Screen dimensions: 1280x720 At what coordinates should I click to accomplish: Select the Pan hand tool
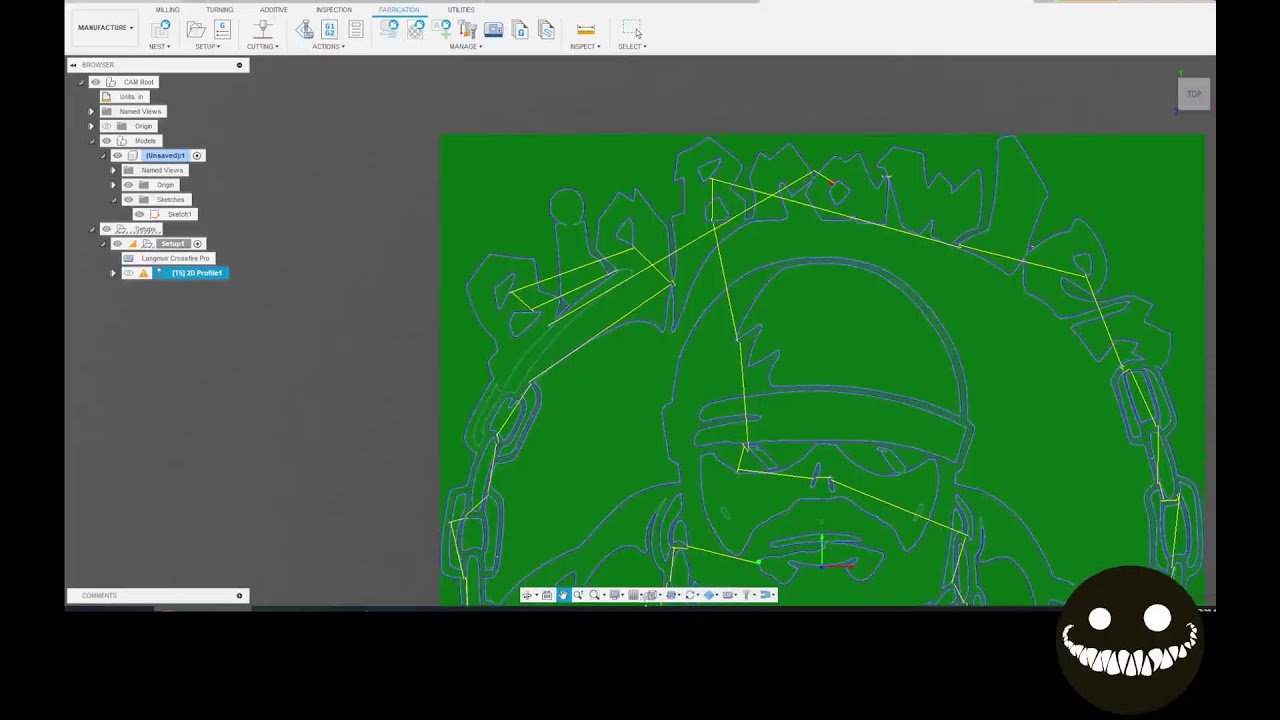point(563,595)
